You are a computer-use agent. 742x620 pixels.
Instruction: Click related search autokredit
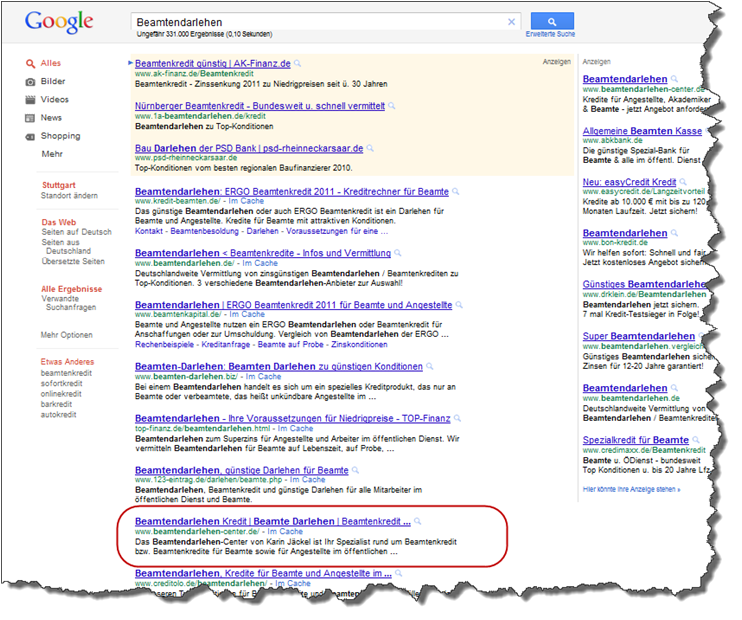coord(59,415)
